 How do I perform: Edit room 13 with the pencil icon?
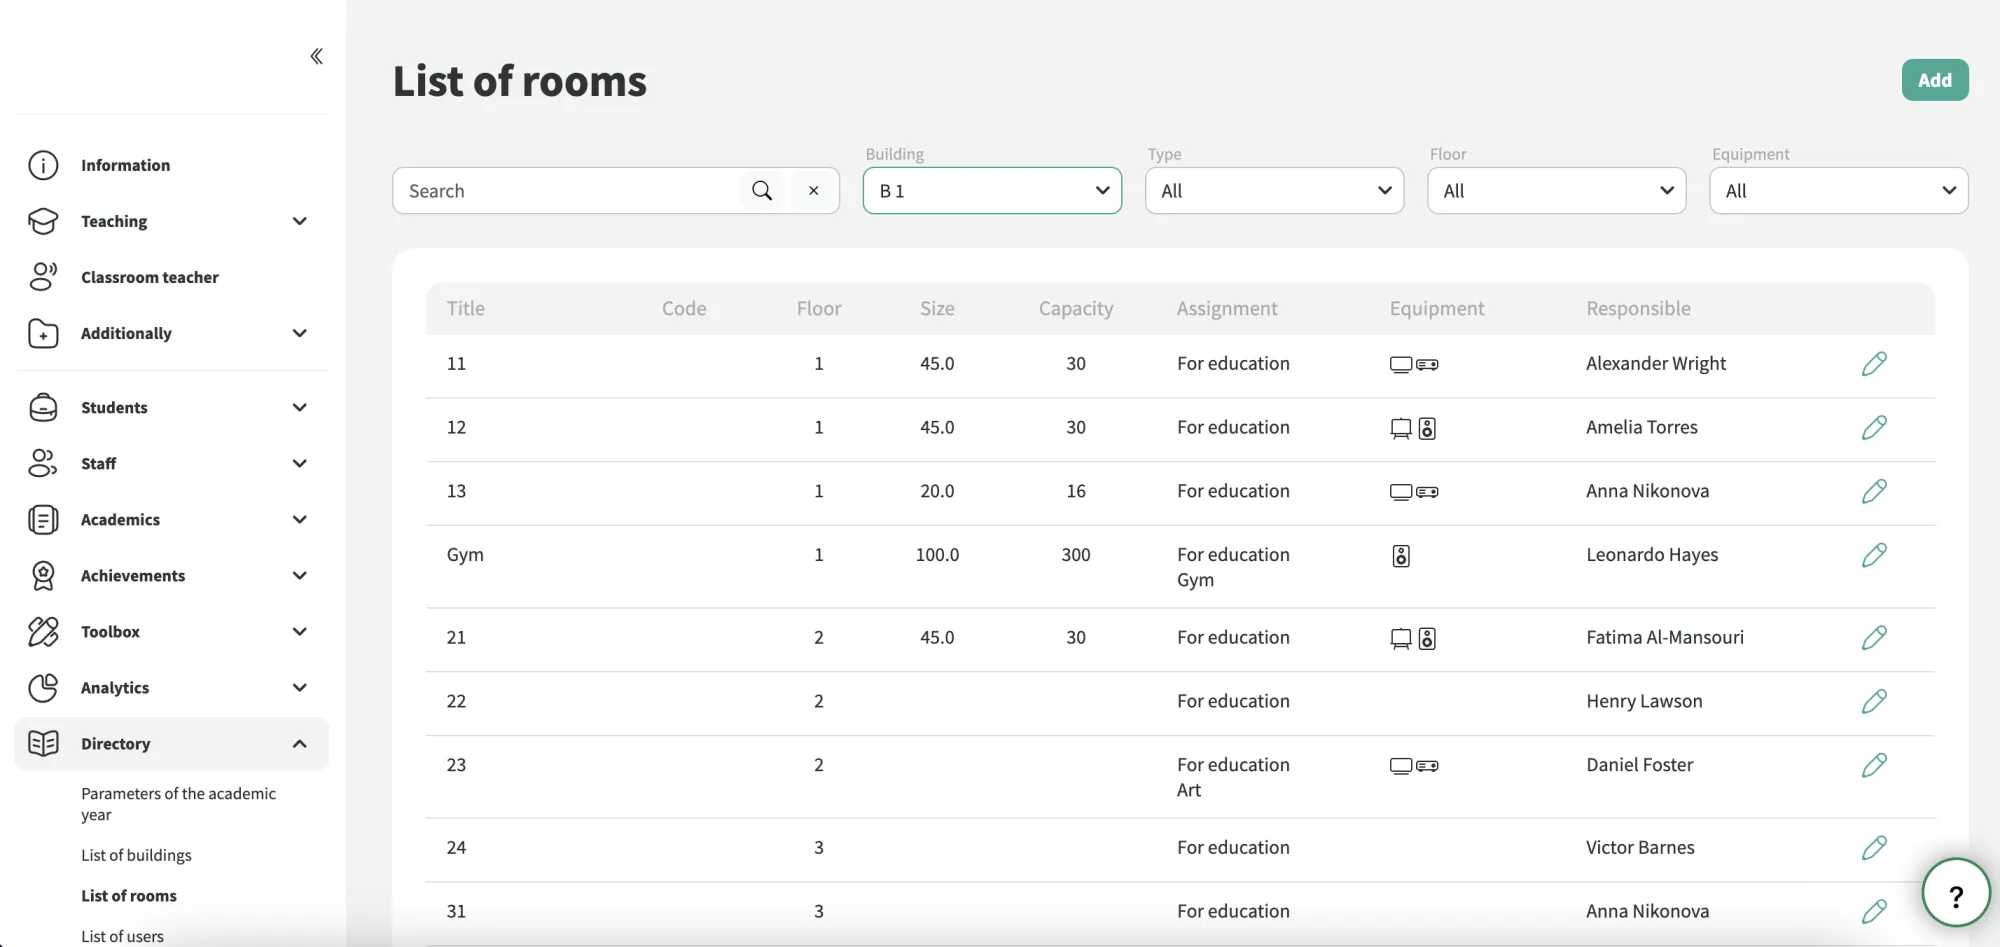[1874, 491]
